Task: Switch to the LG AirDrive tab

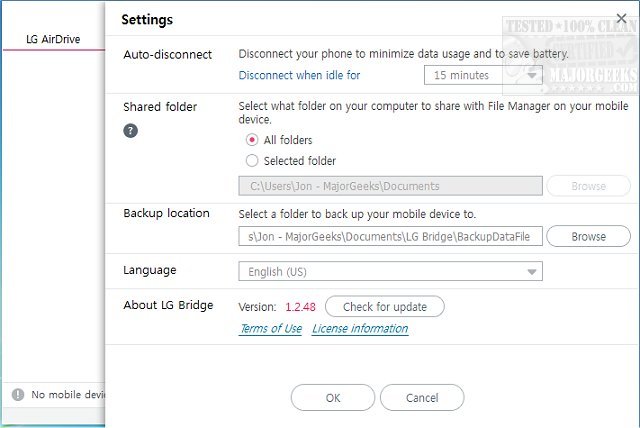Action: point(53,41)
